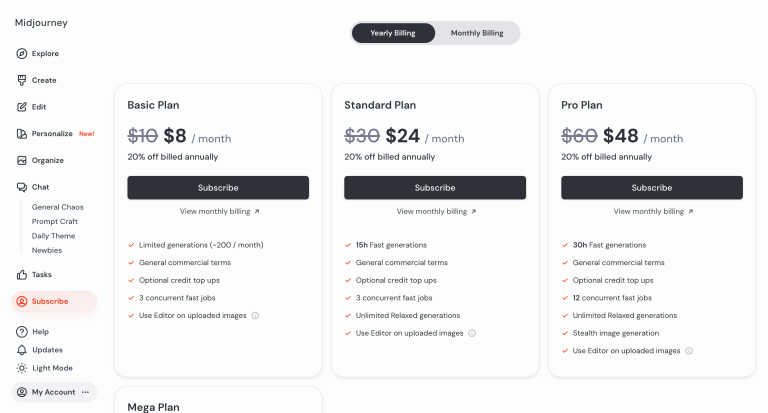This screenshot has width=768, height=413.
Task: Click the Create brush icon
Action: (x=22, y=80)
